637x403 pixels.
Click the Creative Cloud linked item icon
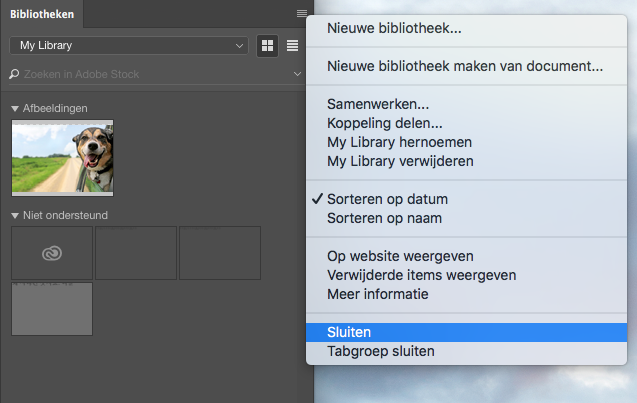point(52,253)
